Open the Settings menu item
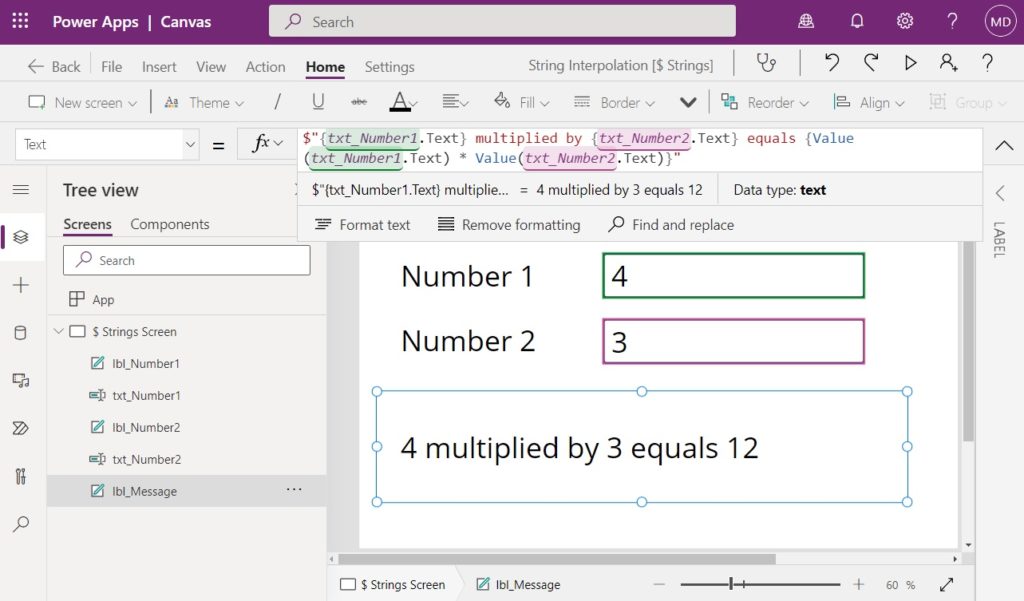1024x601 pixels. pyautogui.click(x=389, y=67)
